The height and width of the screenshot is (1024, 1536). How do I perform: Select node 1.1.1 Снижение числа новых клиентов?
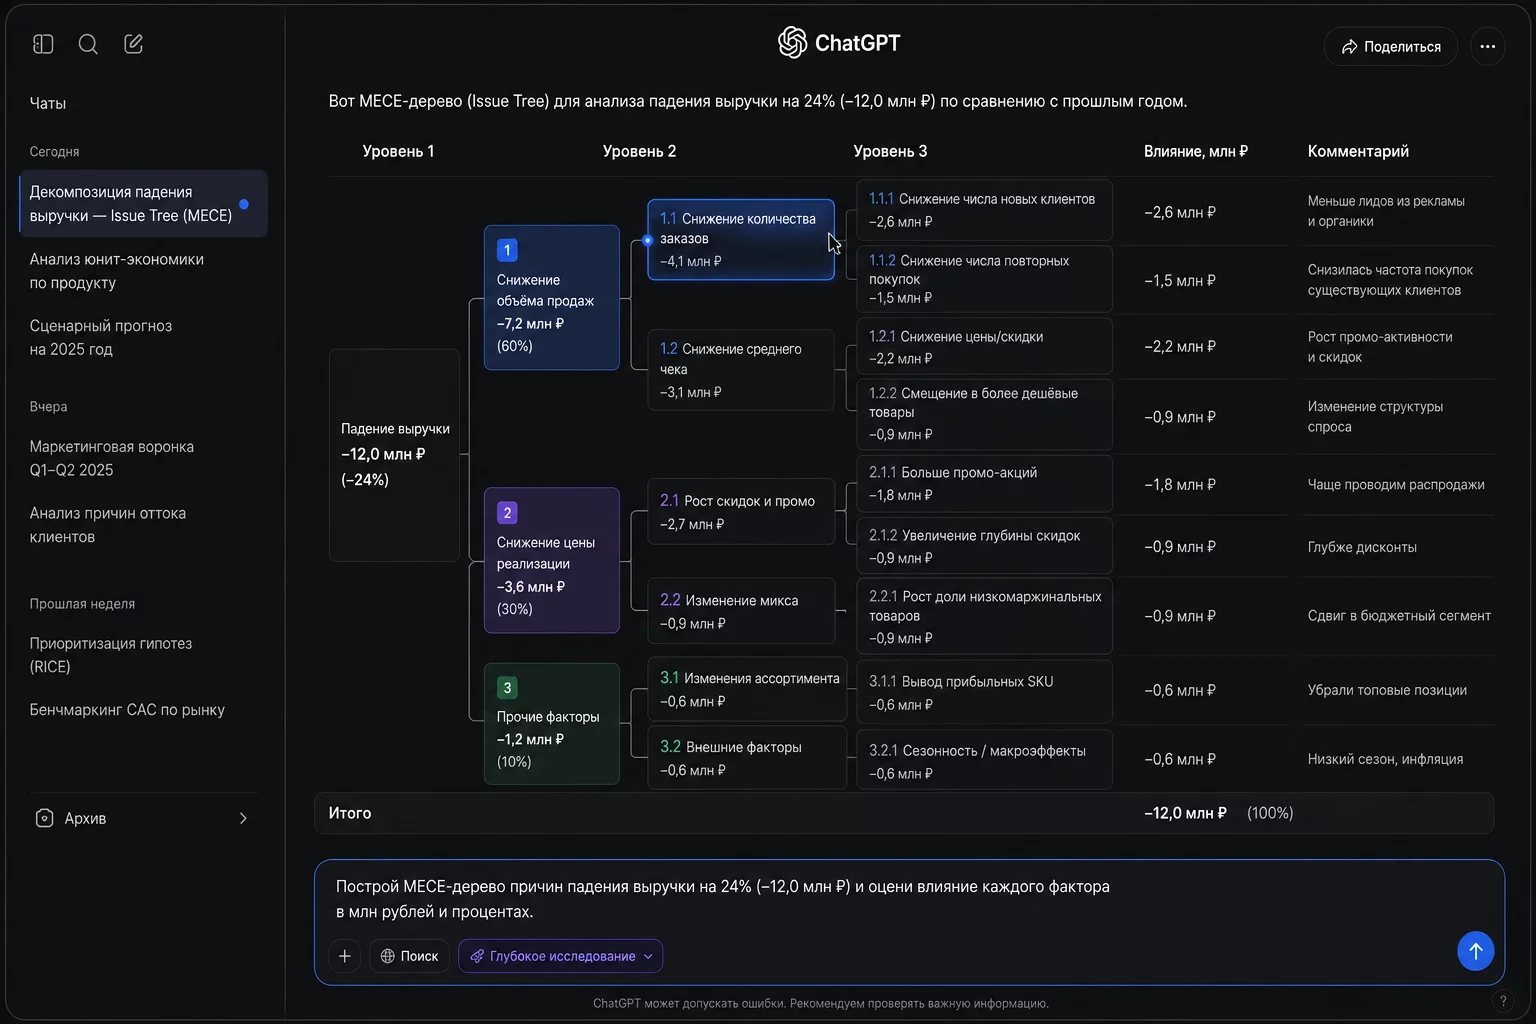click(984, 210)
